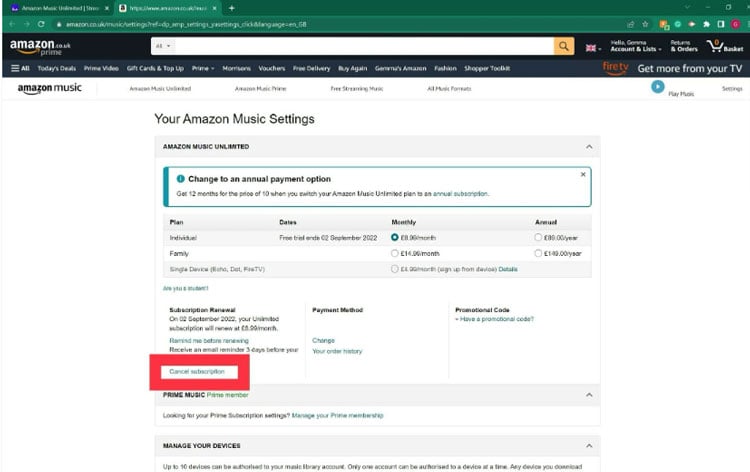Open Your order history link
The width and height of the screenshot is (750, 472).
(x=337, y=351)
